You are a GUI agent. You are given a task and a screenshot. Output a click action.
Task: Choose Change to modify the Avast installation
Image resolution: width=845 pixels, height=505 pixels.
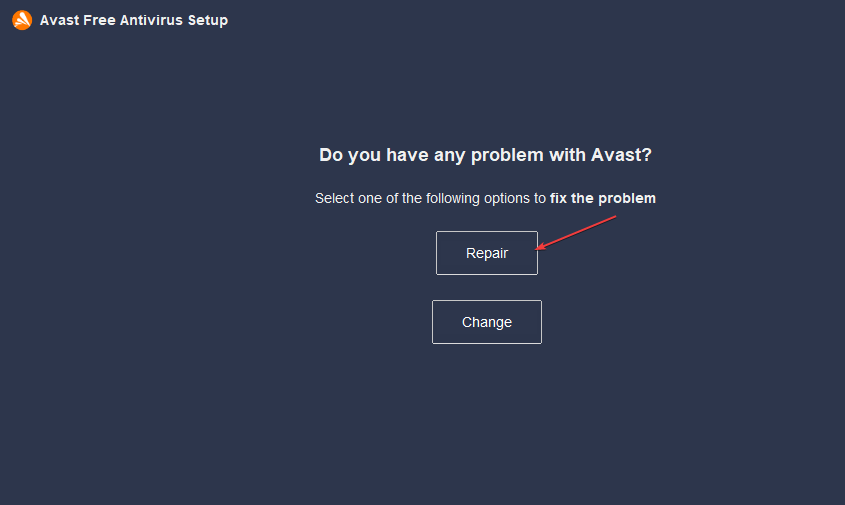click(x=487, y=322)
